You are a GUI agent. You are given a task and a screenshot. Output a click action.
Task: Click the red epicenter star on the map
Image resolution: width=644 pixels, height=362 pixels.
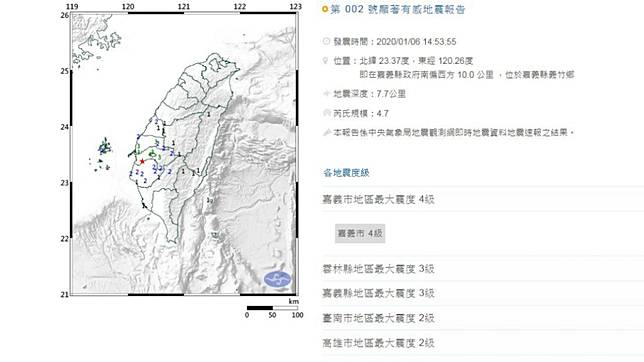pos(142,161)
